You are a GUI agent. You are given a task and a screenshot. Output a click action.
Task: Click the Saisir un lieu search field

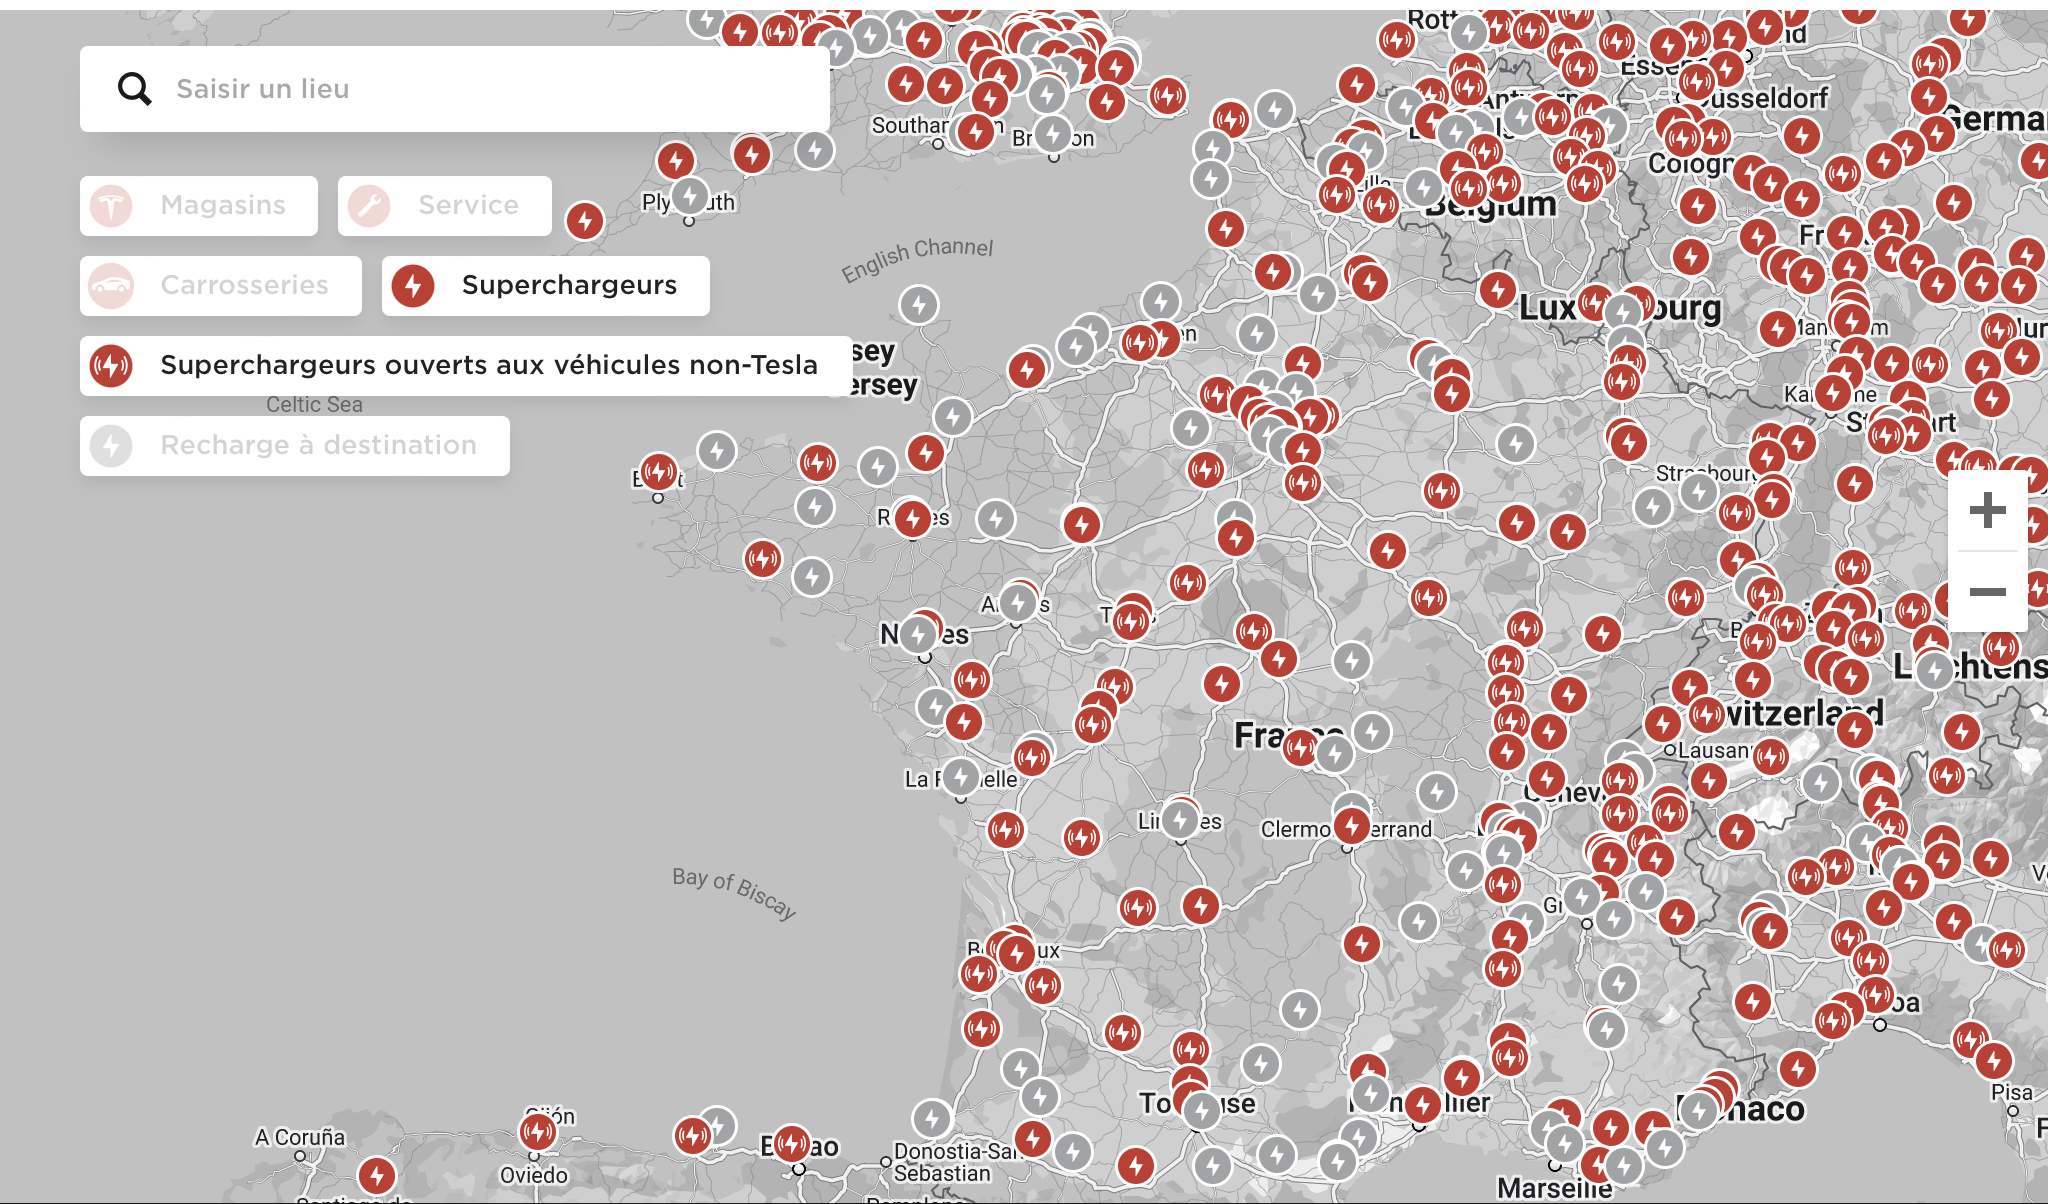(x=480, y=89)
